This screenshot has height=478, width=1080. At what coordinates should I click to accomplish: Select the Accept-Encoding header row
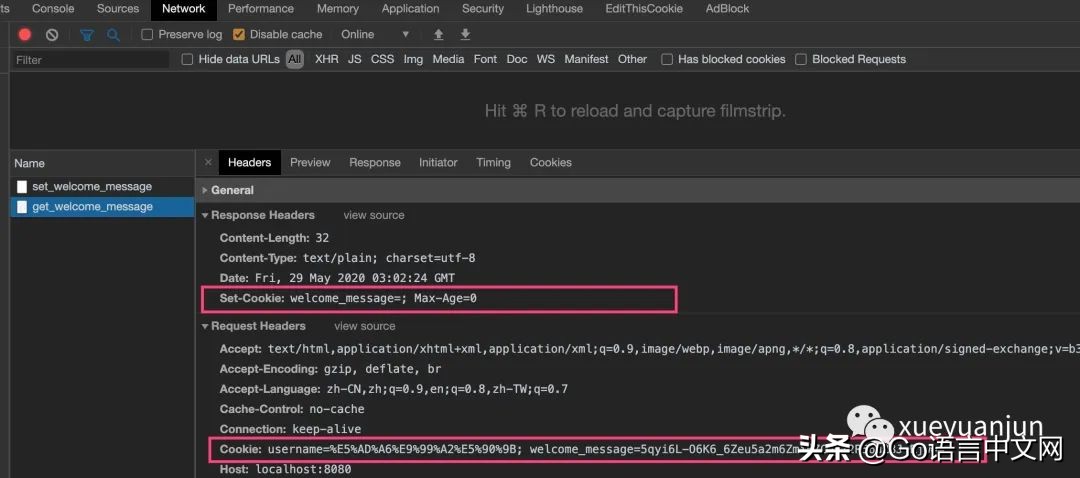[330, 369]
